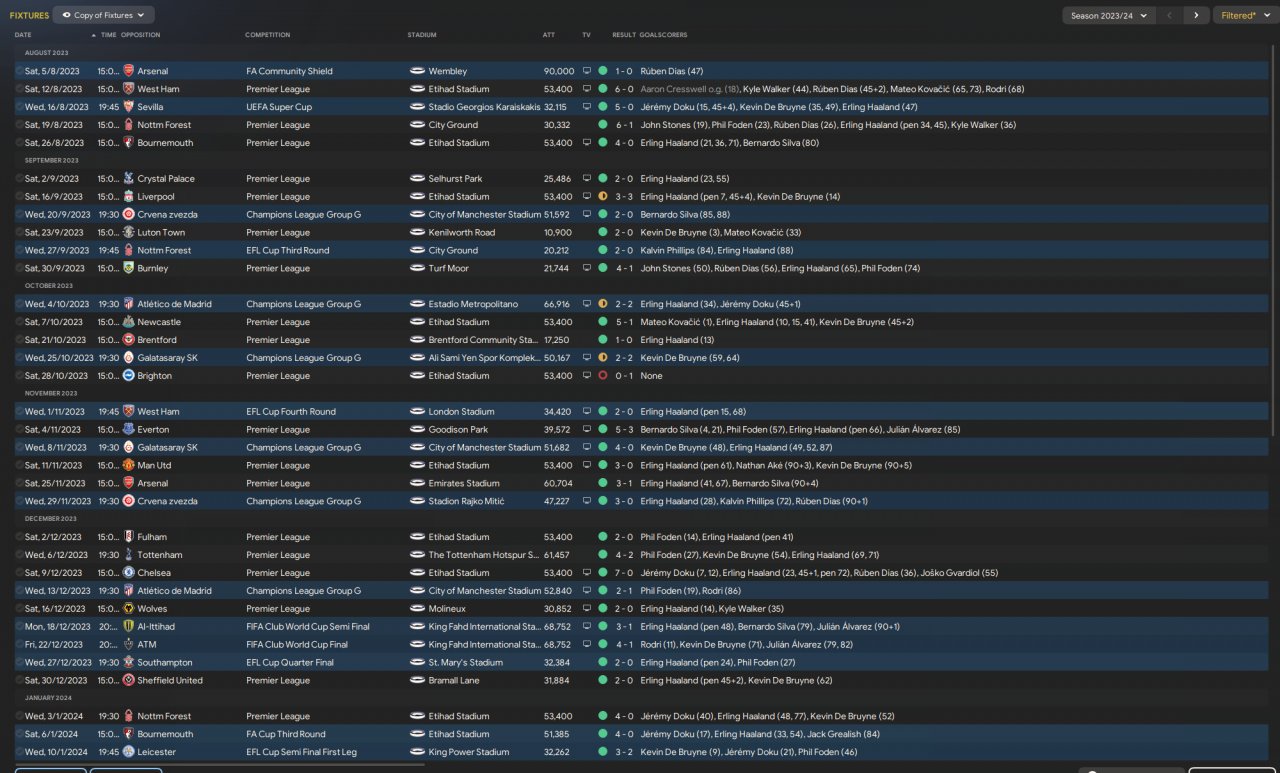Click the Brentford club badge
The height and width of the screenshot is (773, 1280).
(128, 340)
